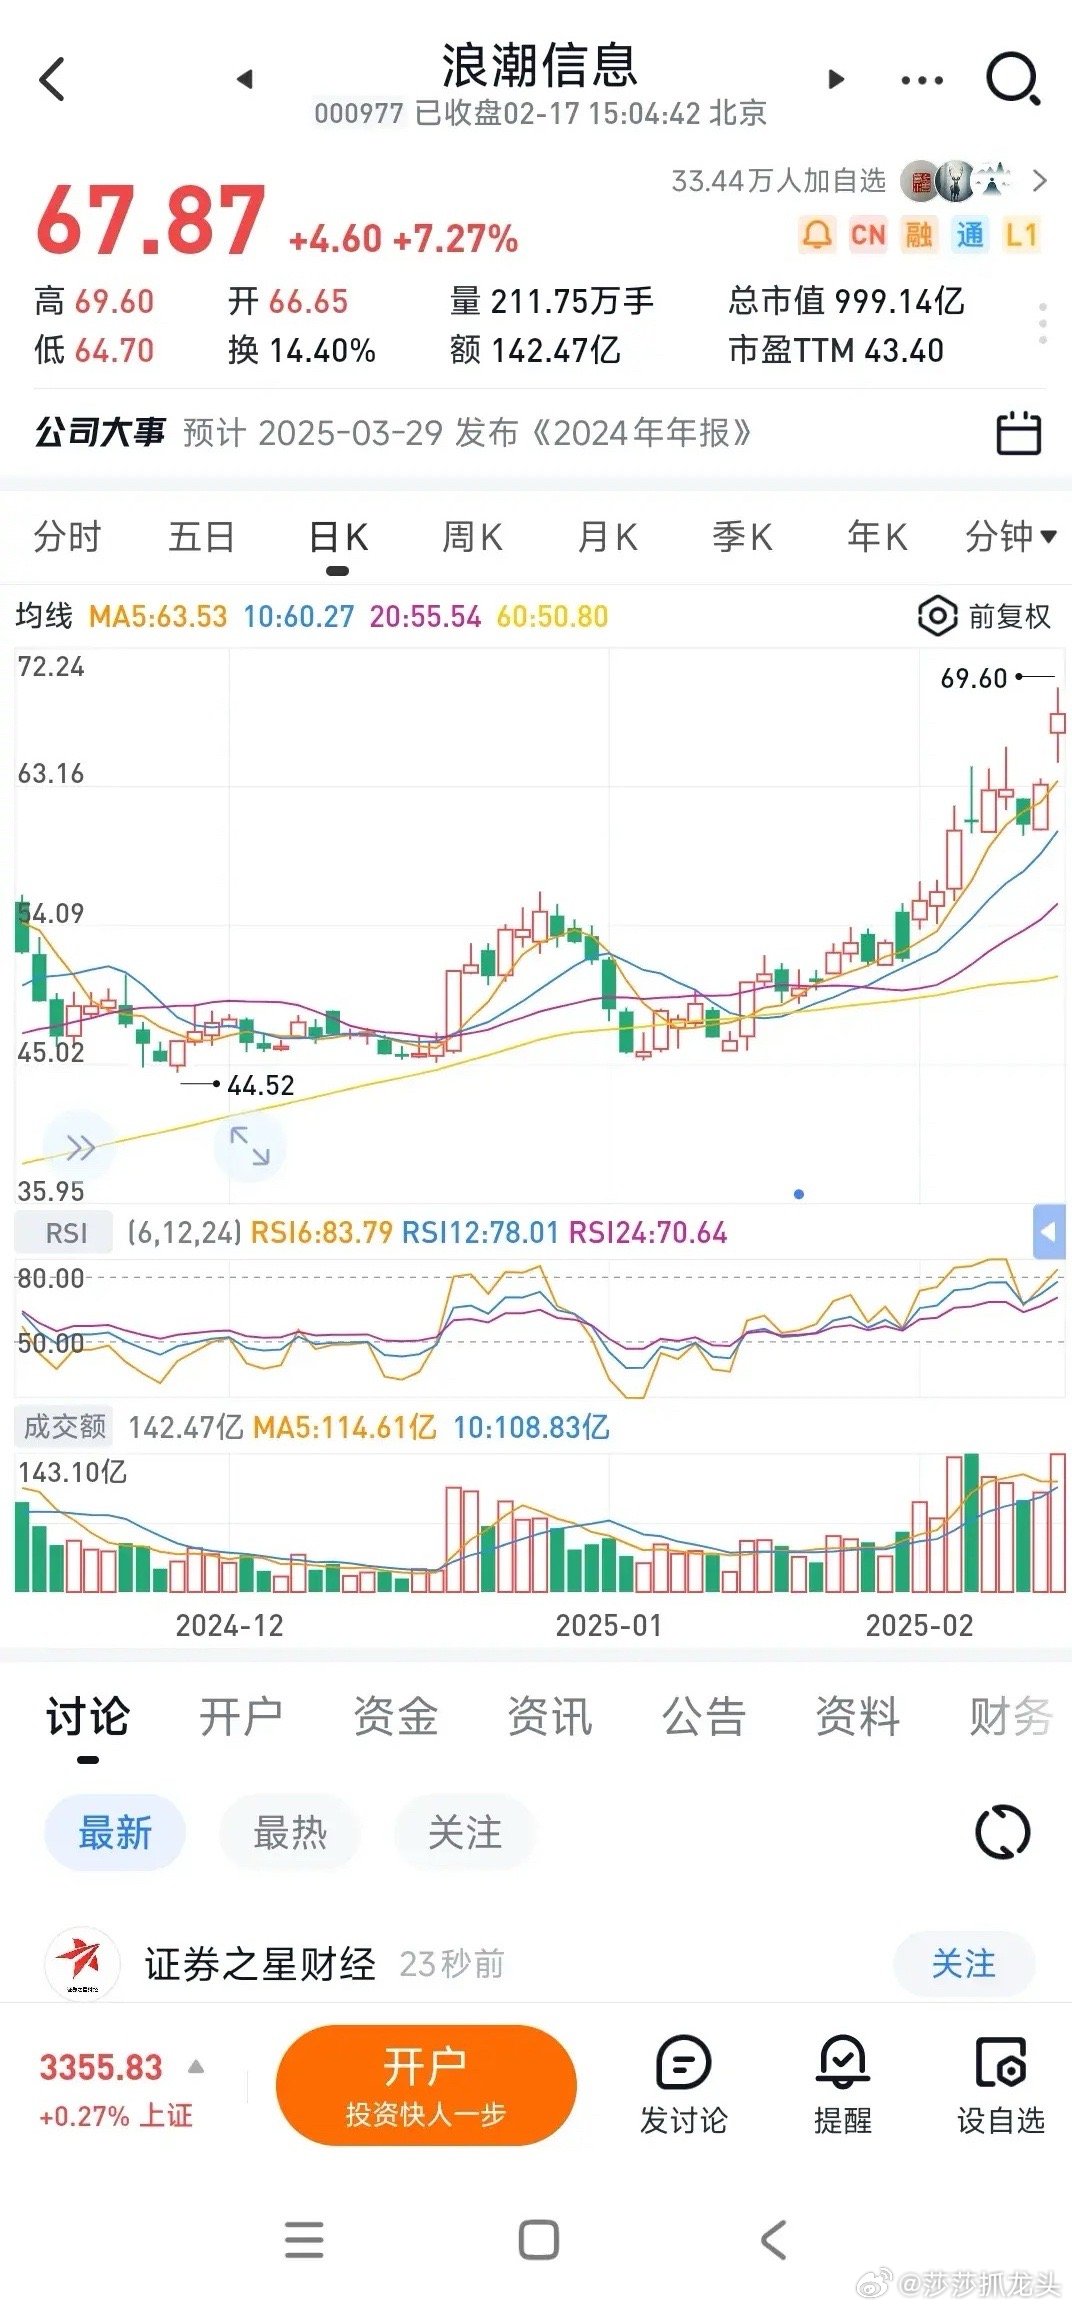Screen dimensions: 1072x2309
Task: Open the 资料 company profile tab
Action: pos(858,1717)
